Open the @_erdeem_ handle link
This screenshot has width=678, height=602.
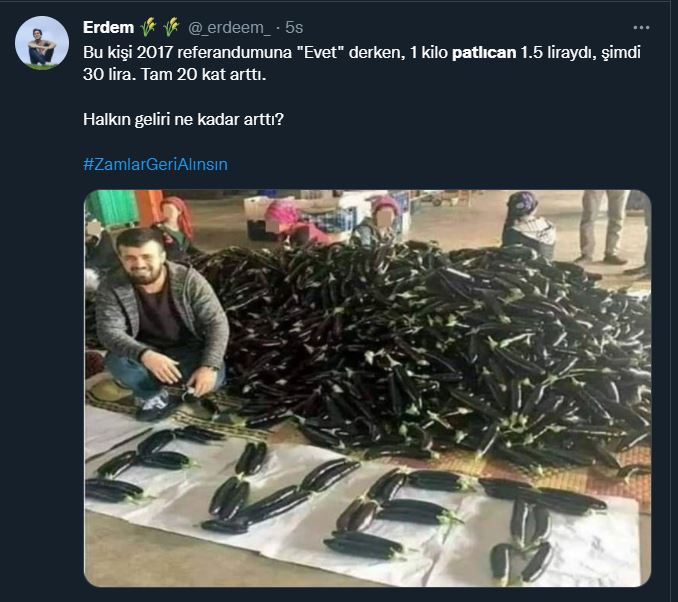[231, 27]
